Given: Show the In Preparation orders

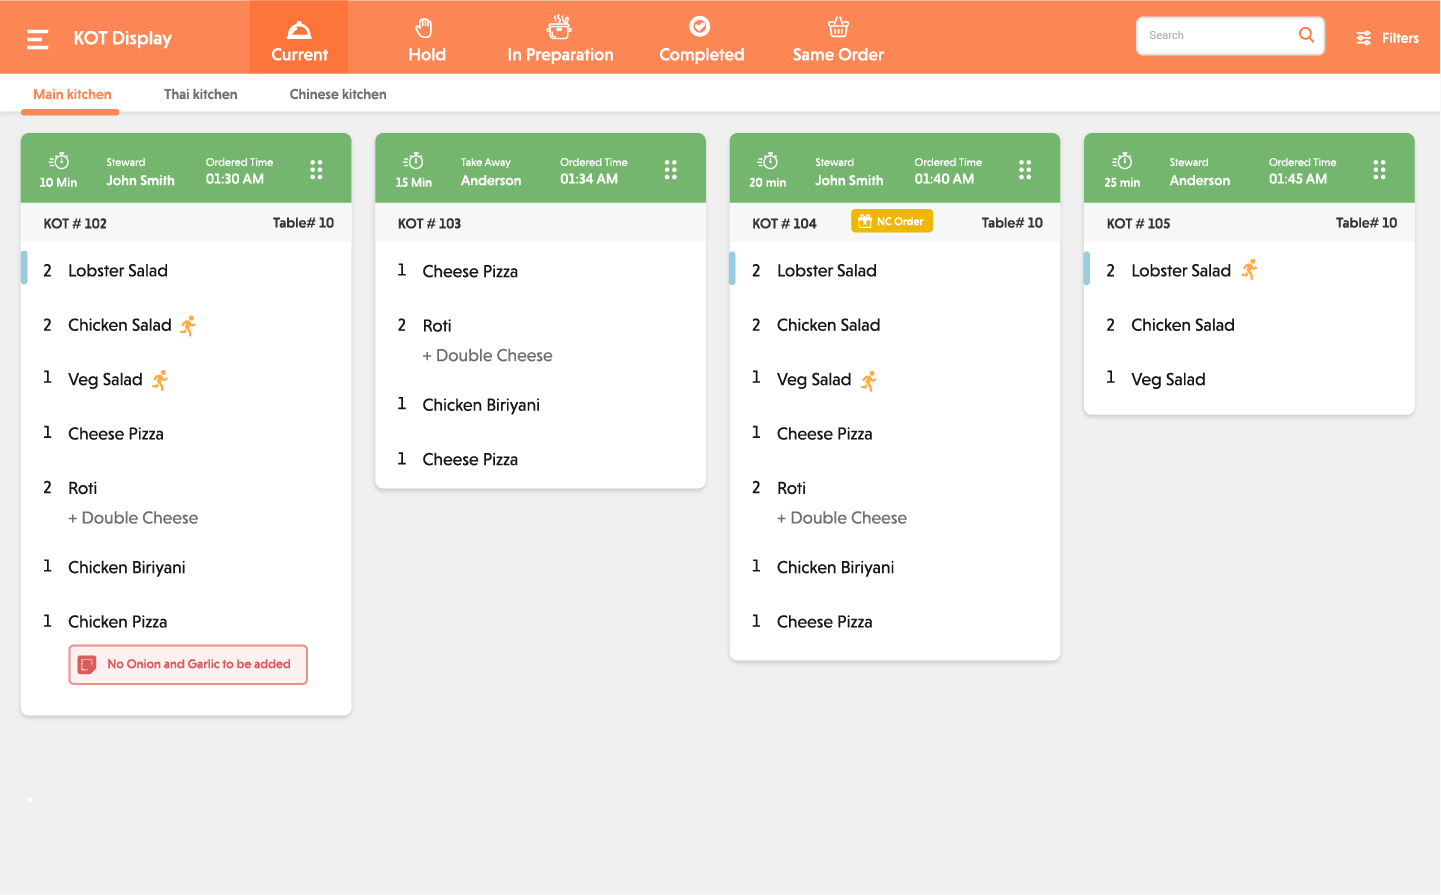Looking at the screenshot, I should [x=560, y=39].
